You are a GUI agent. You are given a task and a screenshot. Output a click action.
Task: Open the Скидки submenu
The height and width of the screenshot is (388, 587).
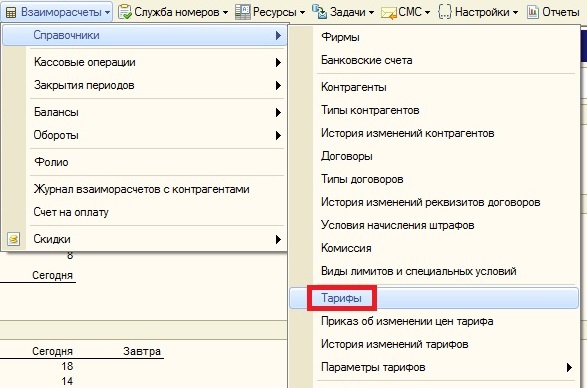pos(145,239)
